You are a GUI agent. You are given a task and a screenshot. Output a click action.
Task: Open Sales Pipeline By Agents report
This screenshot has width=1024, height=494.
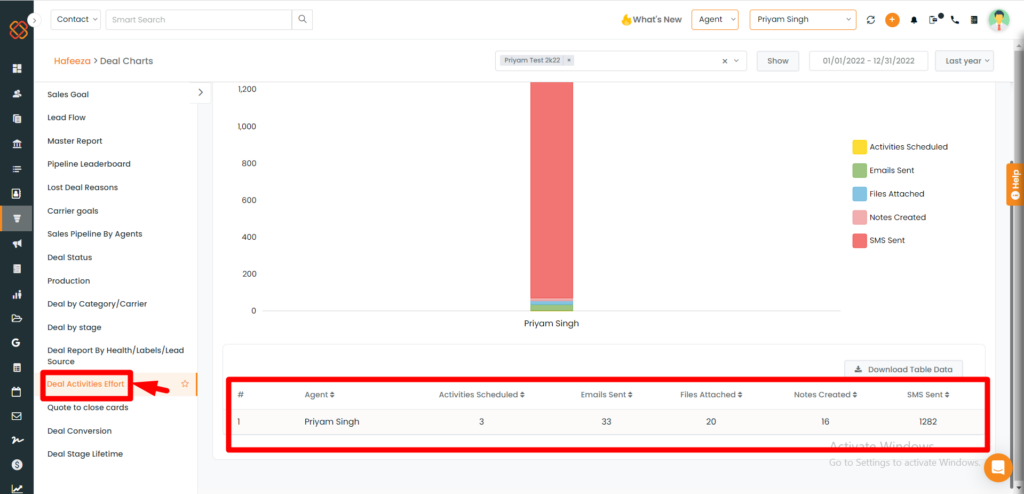[x=95, y=234]
